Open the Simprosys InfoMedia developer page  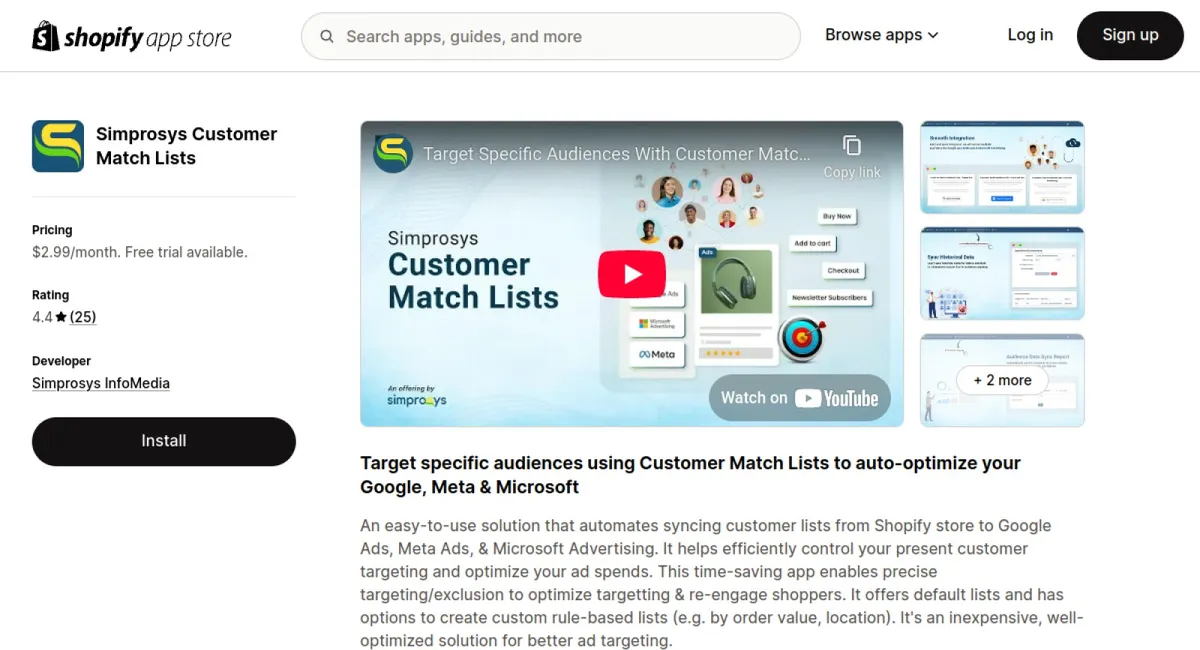click(x=100, y=382)
